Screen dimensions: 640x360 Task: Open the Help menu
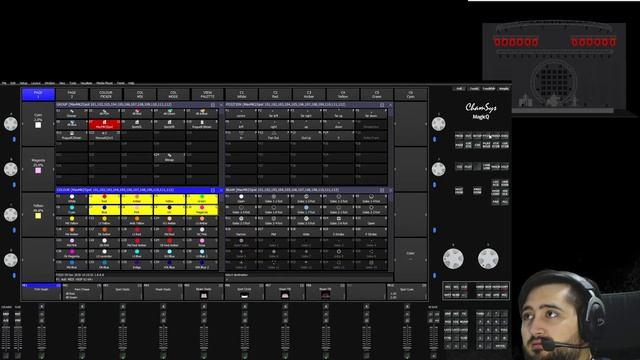click(x=131, y=83)
